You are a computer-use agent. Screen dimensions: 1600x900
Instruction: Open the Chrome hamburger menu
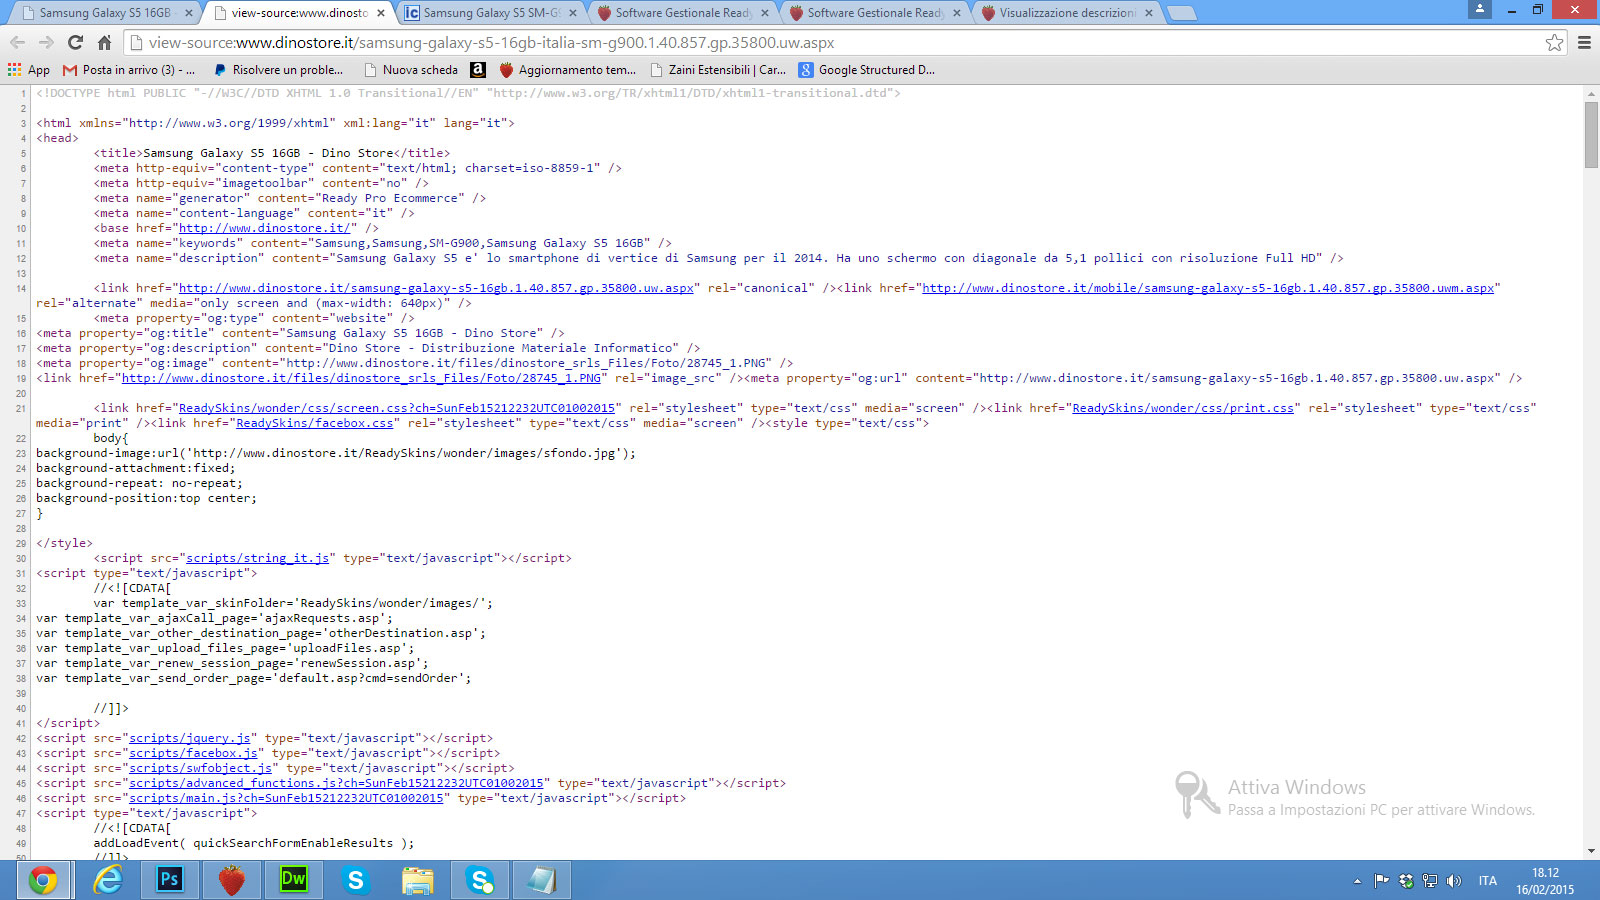[x=1584, y=42]
